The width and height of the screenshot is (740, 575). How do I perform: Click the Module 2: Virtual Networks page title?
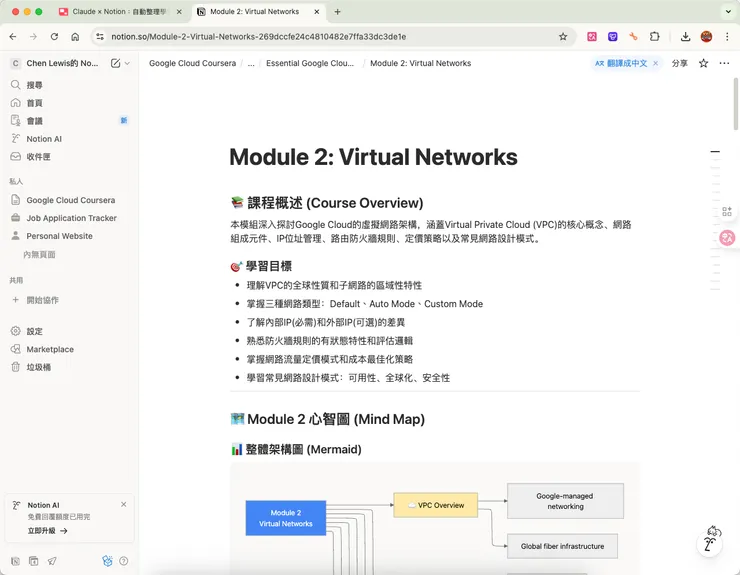373,157
